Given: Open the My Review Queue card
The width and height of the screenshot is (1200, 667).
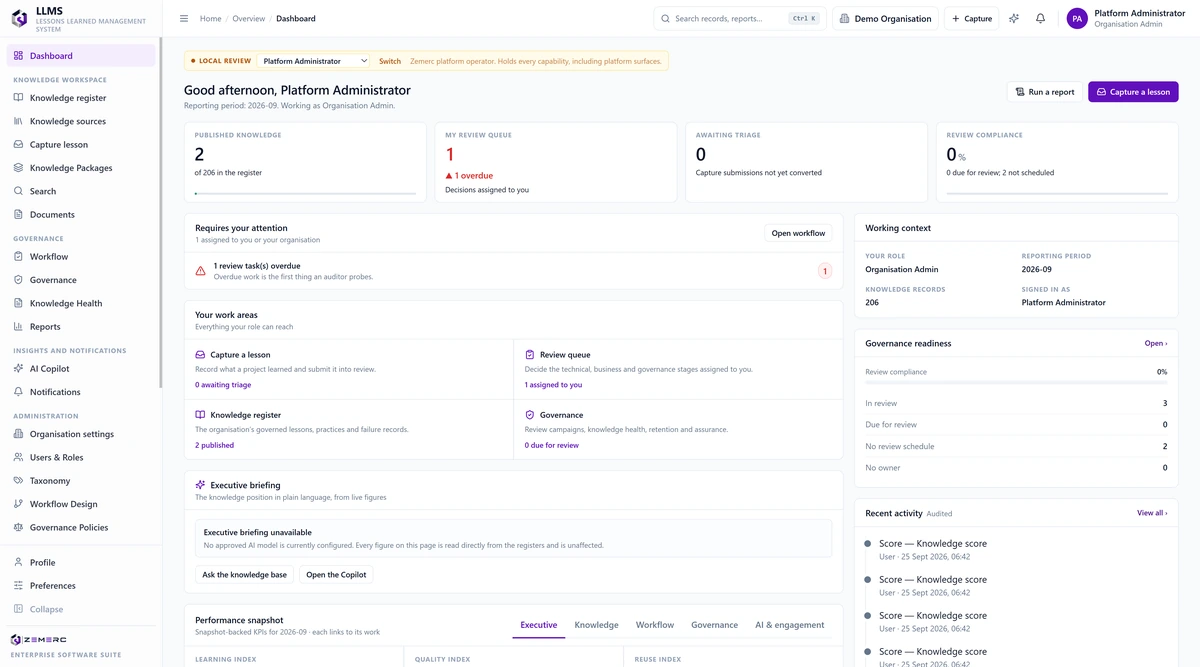Looking at the screenshot, I should 556,162.
